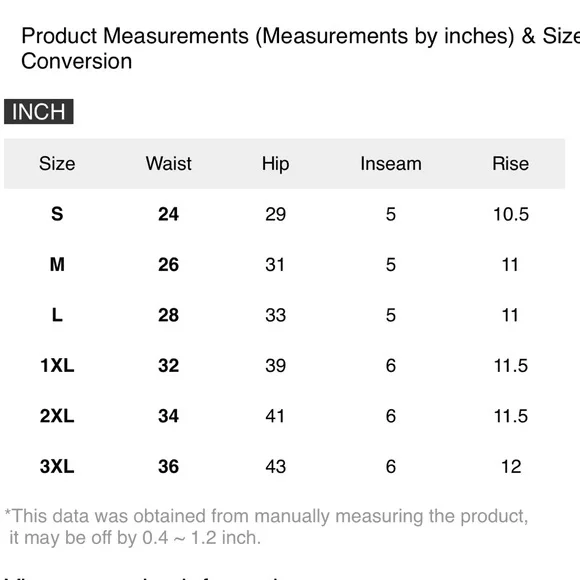This screenshot has height=580, width=580.
Task: Click the Rise column header
Action: (510, 163)
